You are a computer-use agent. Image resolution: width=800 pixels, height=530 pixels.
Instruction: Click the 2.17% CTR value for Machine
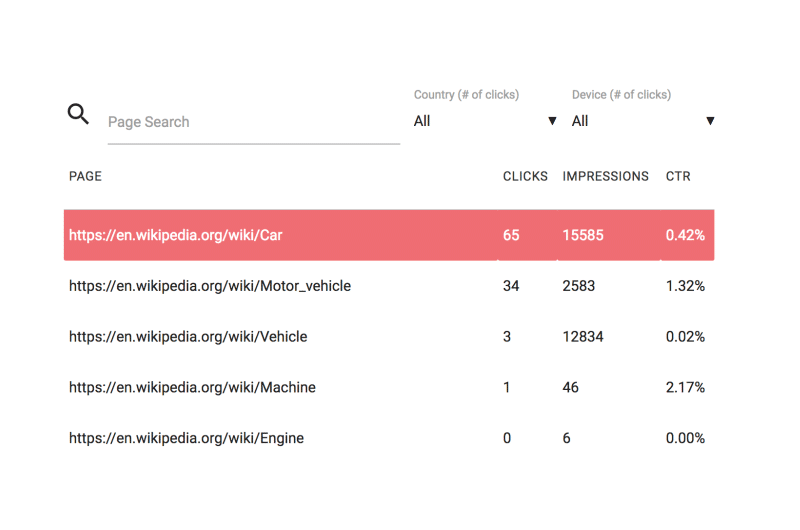[x=685, y=387]
